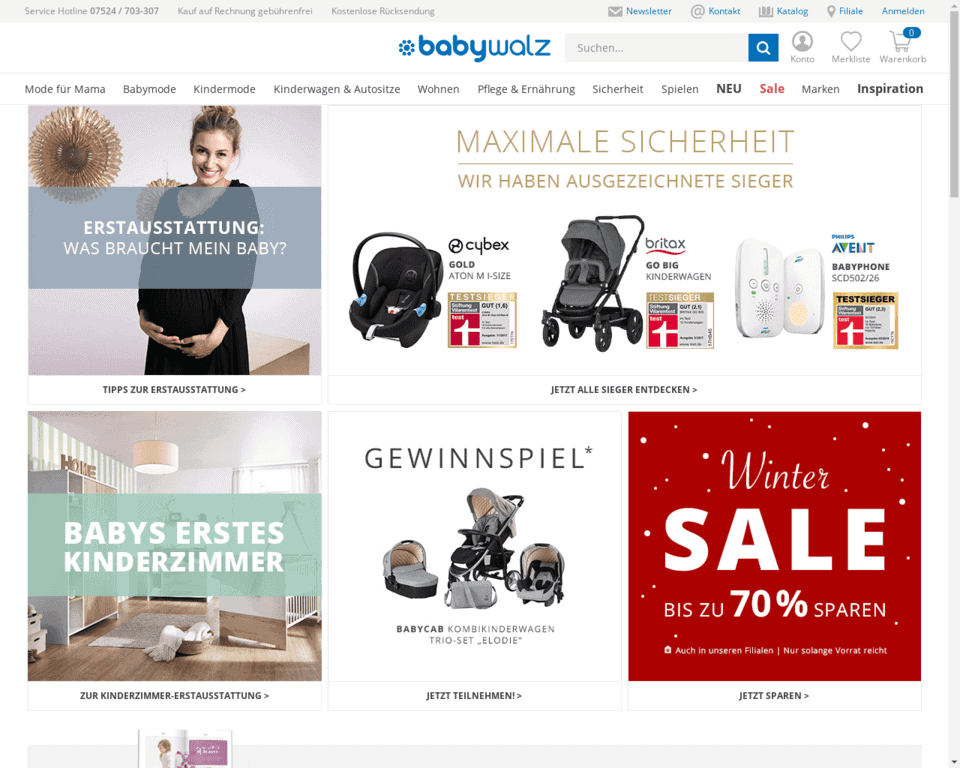The height and width of the screenshot is (768, 960).
Task: Click the Filiale location pin icon
Action: pyautogui.click(x=831, y=12)
